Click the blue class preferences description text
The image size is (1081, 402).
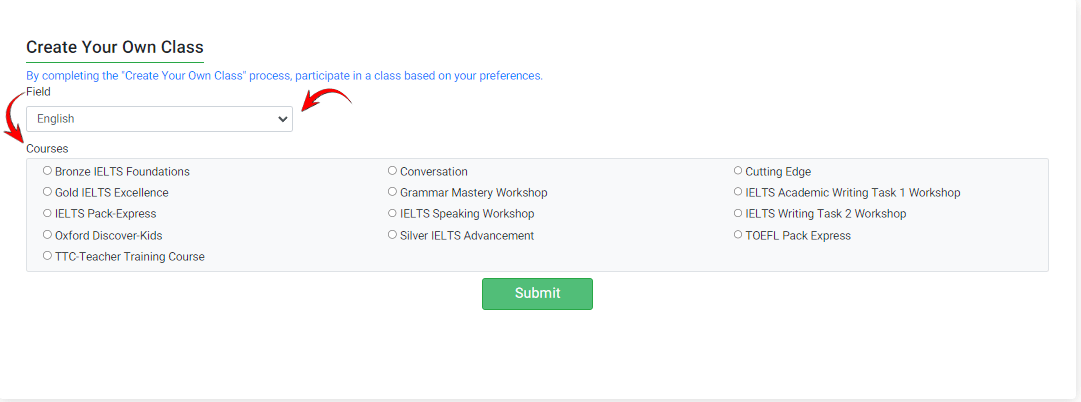(x=284, y=76)
